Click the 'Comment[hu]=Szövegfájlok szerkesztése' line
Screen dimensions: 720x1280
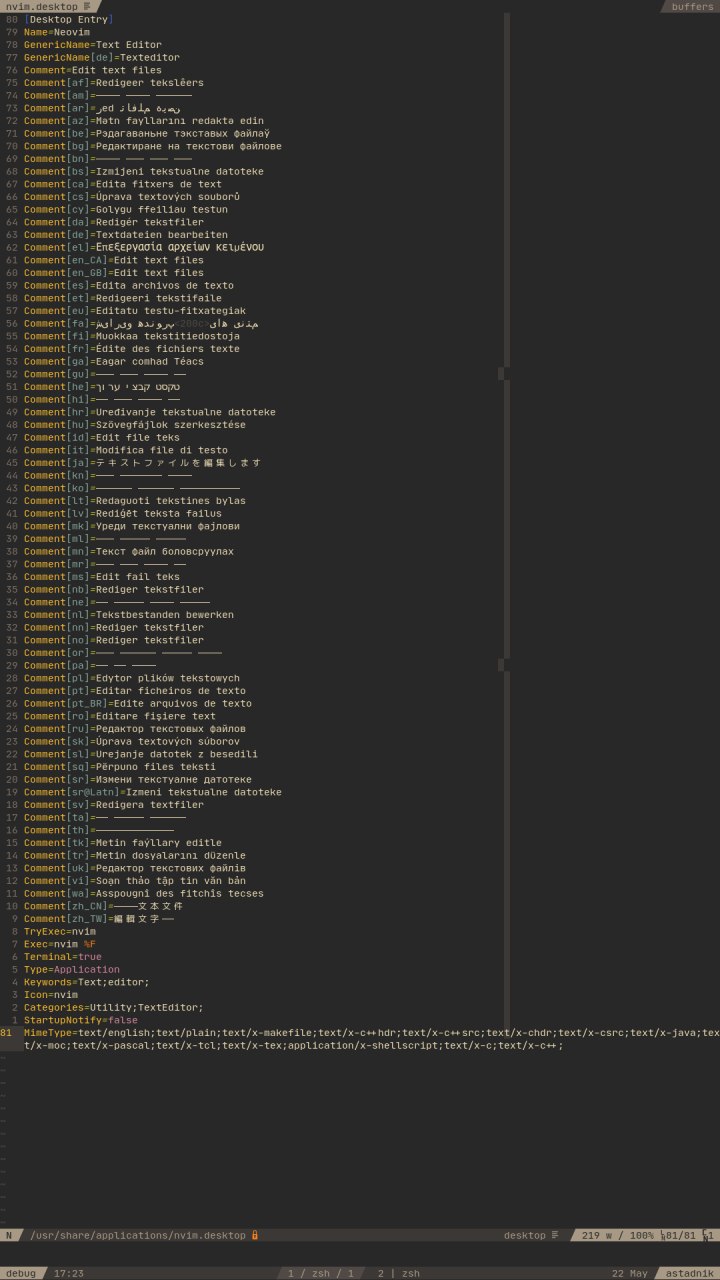point(135,425)
